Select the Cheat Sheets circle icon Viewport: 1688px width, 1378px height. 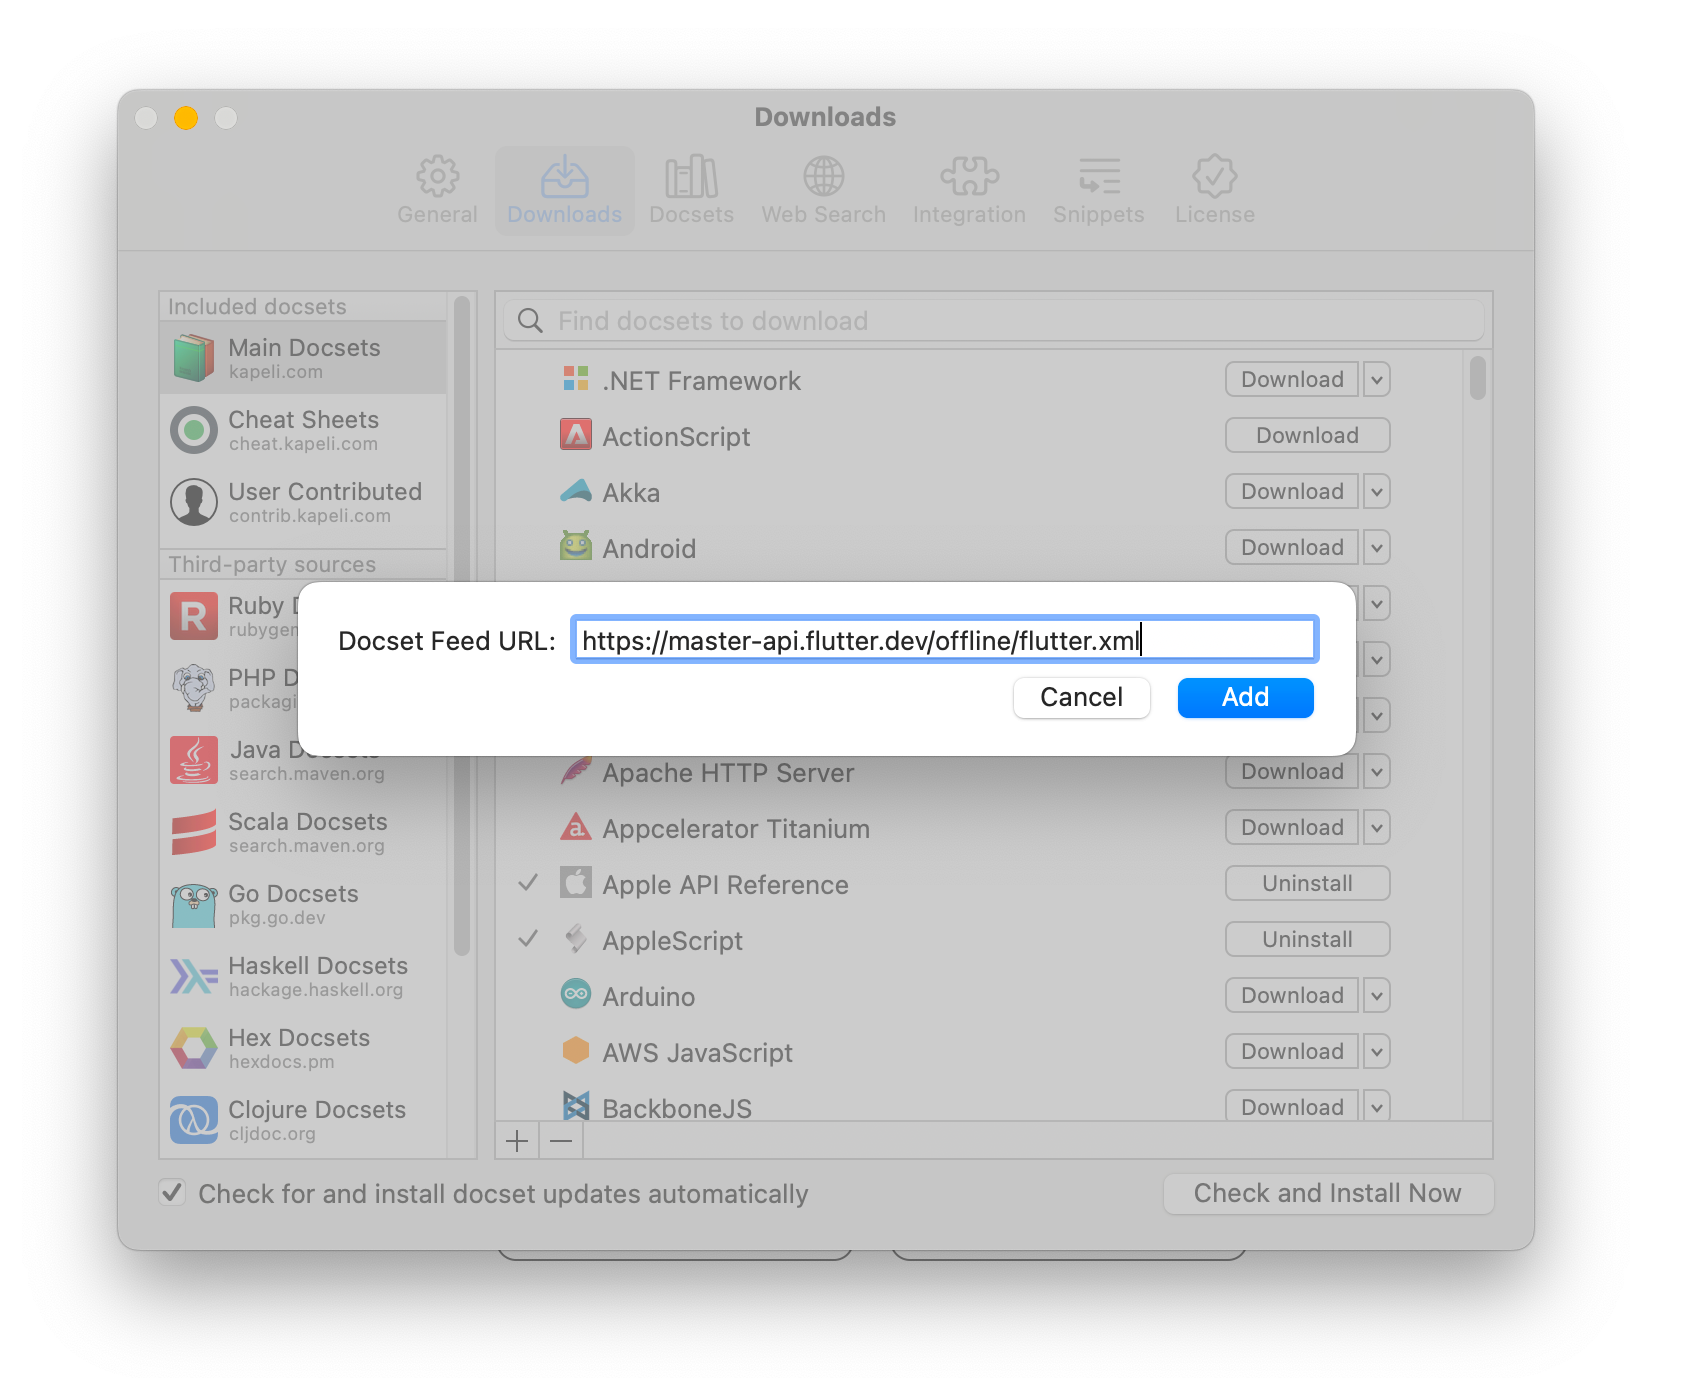click(194, 430)
